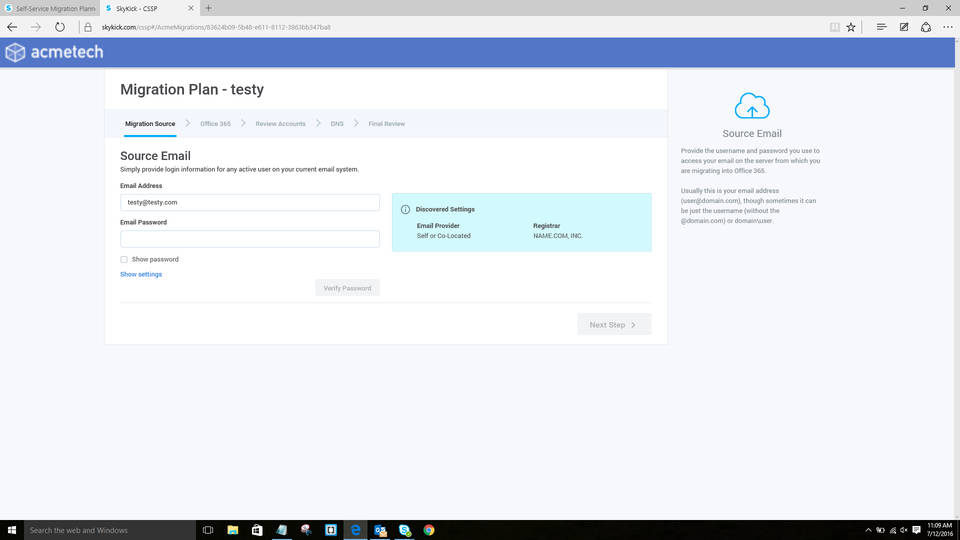The width and height of the screenshot is (960, 540).
Task: Click the Next Step button
Action: tap(613, 325)
